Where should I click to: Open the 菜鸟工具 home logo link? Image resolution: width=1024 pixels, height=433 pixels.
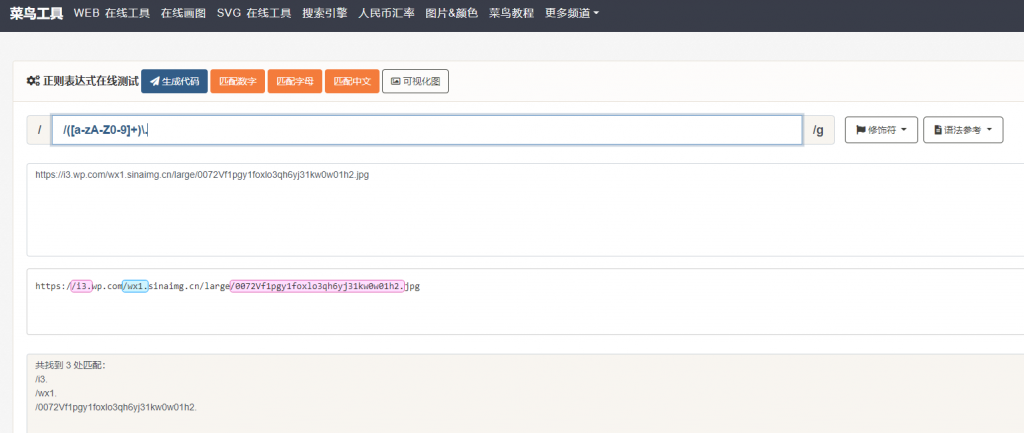pyautogui.click(x=37, y=13)
